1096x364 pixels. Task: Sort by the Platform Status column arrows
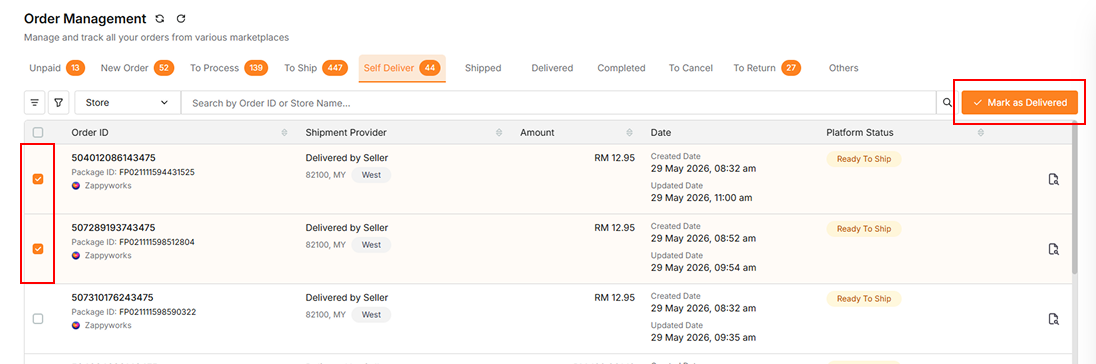click(x=981, y=133)
